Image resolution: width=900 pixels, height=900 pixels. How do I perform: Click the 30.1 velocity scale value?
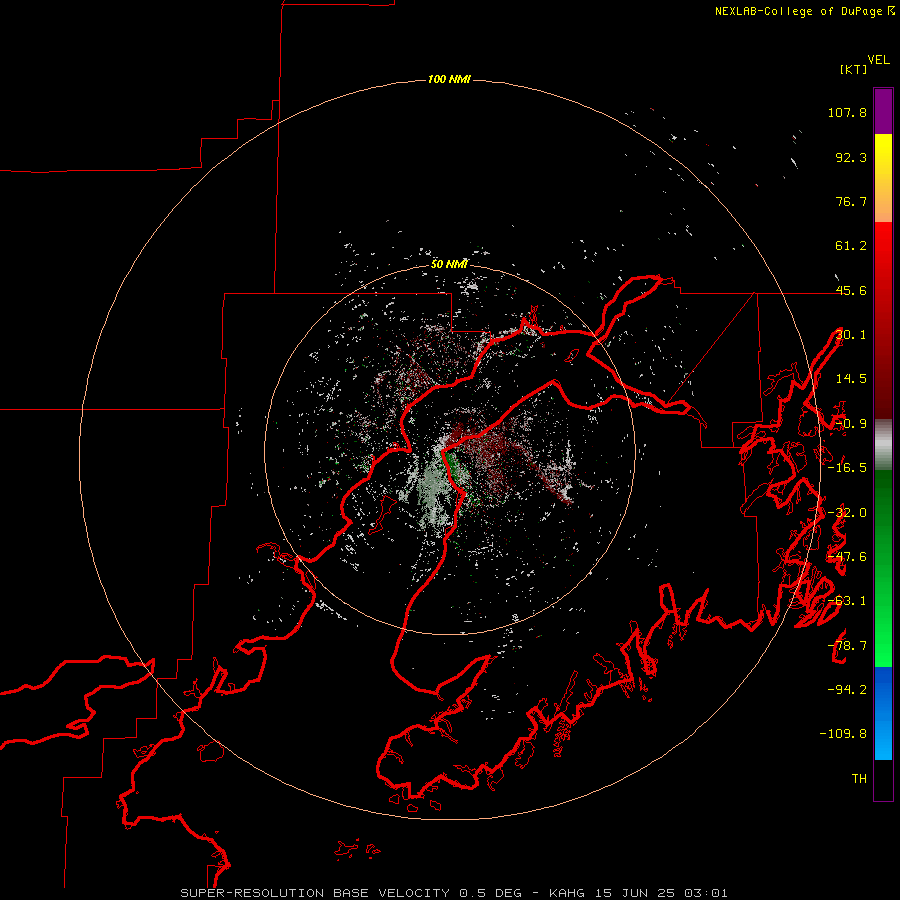(x=851, y=335)
